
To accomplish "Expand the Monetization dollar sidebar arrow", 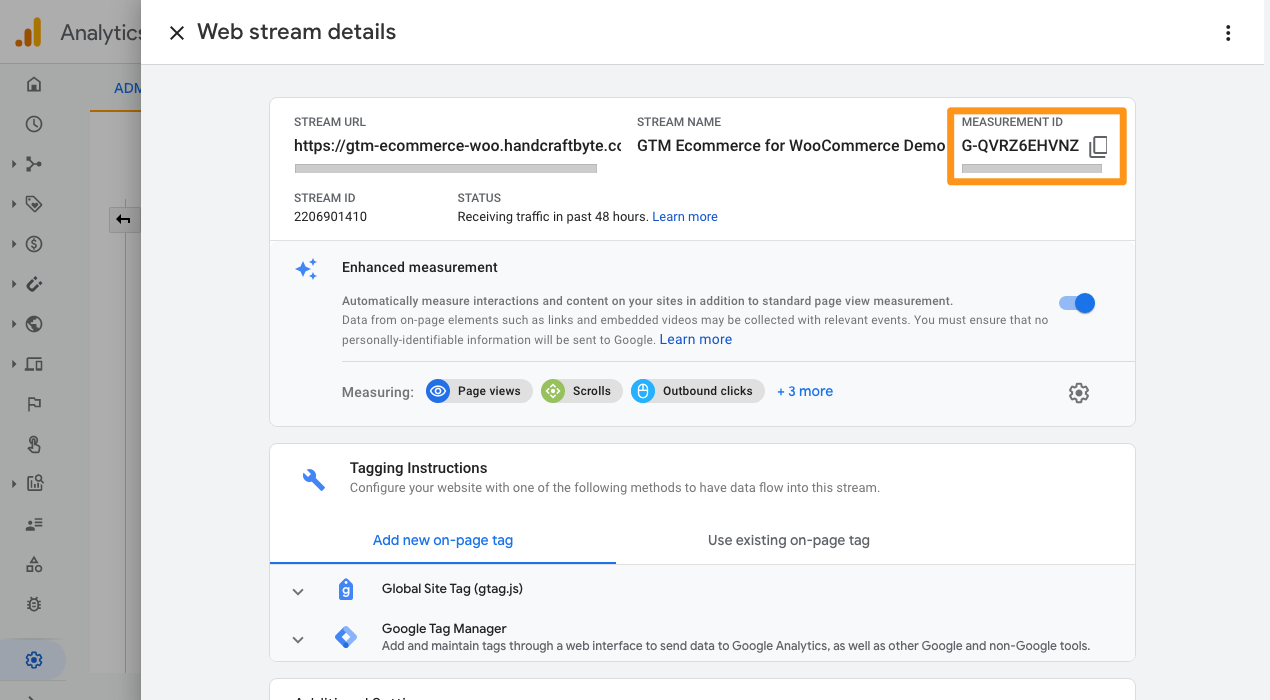I will 13,244.
